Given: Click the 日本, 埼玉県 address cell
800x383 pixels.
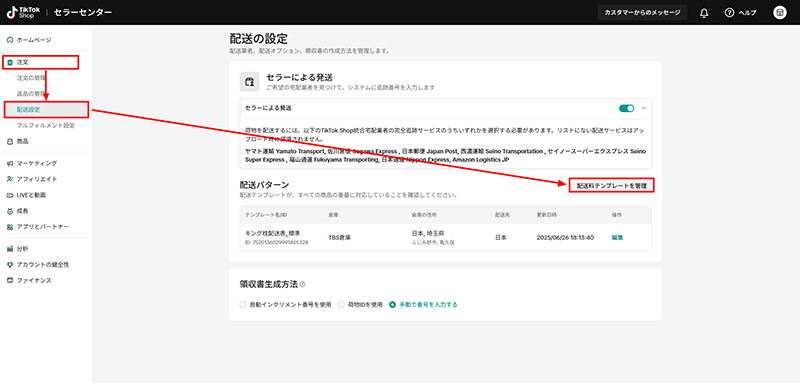Looking at the screenshot, I should pos(429,233).
